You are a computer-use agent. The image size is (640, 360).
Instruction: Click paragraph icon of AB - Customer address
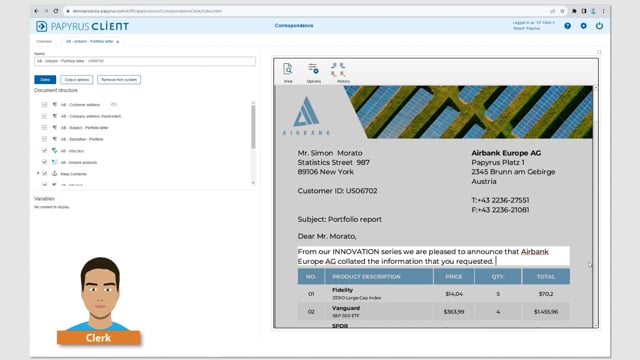point(54,104)
